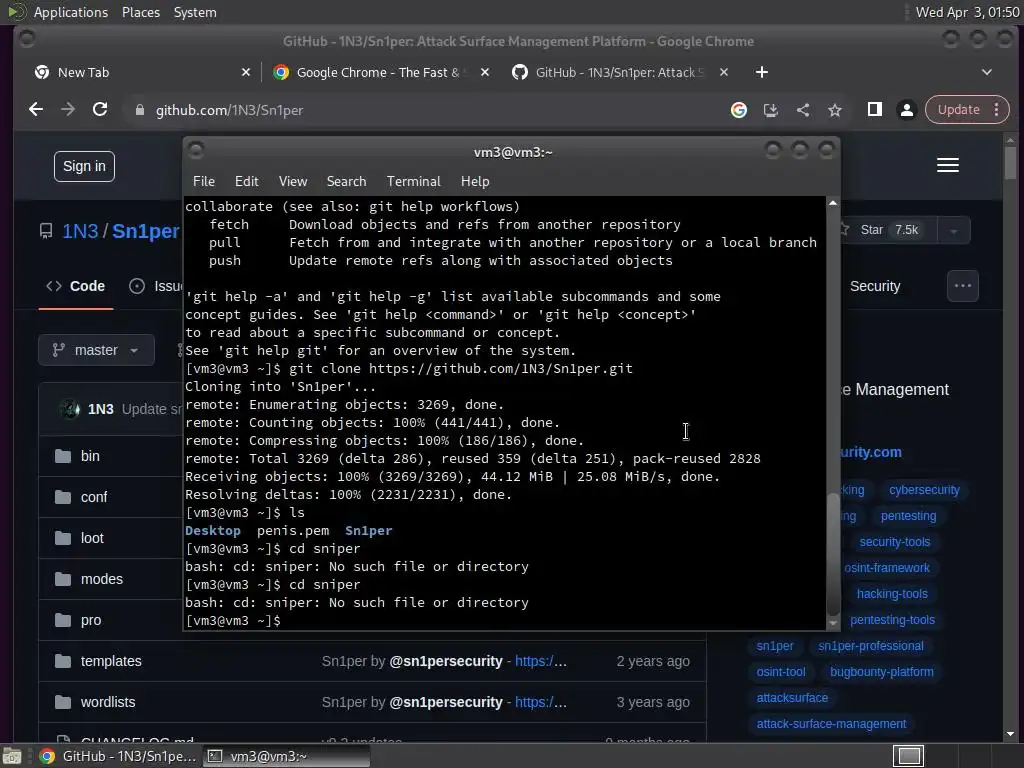1024x768 pixels.
Task: Open the pentesting topic tag
Action: [908, 516]
